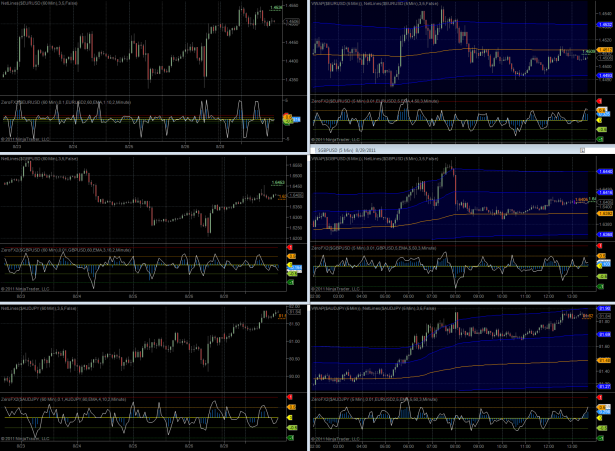Click the VWAP($GBPUSD (5 Min)) indicator label
Image resolution: width=615 pixels, height=451 pixels.
tap(375, 158)
